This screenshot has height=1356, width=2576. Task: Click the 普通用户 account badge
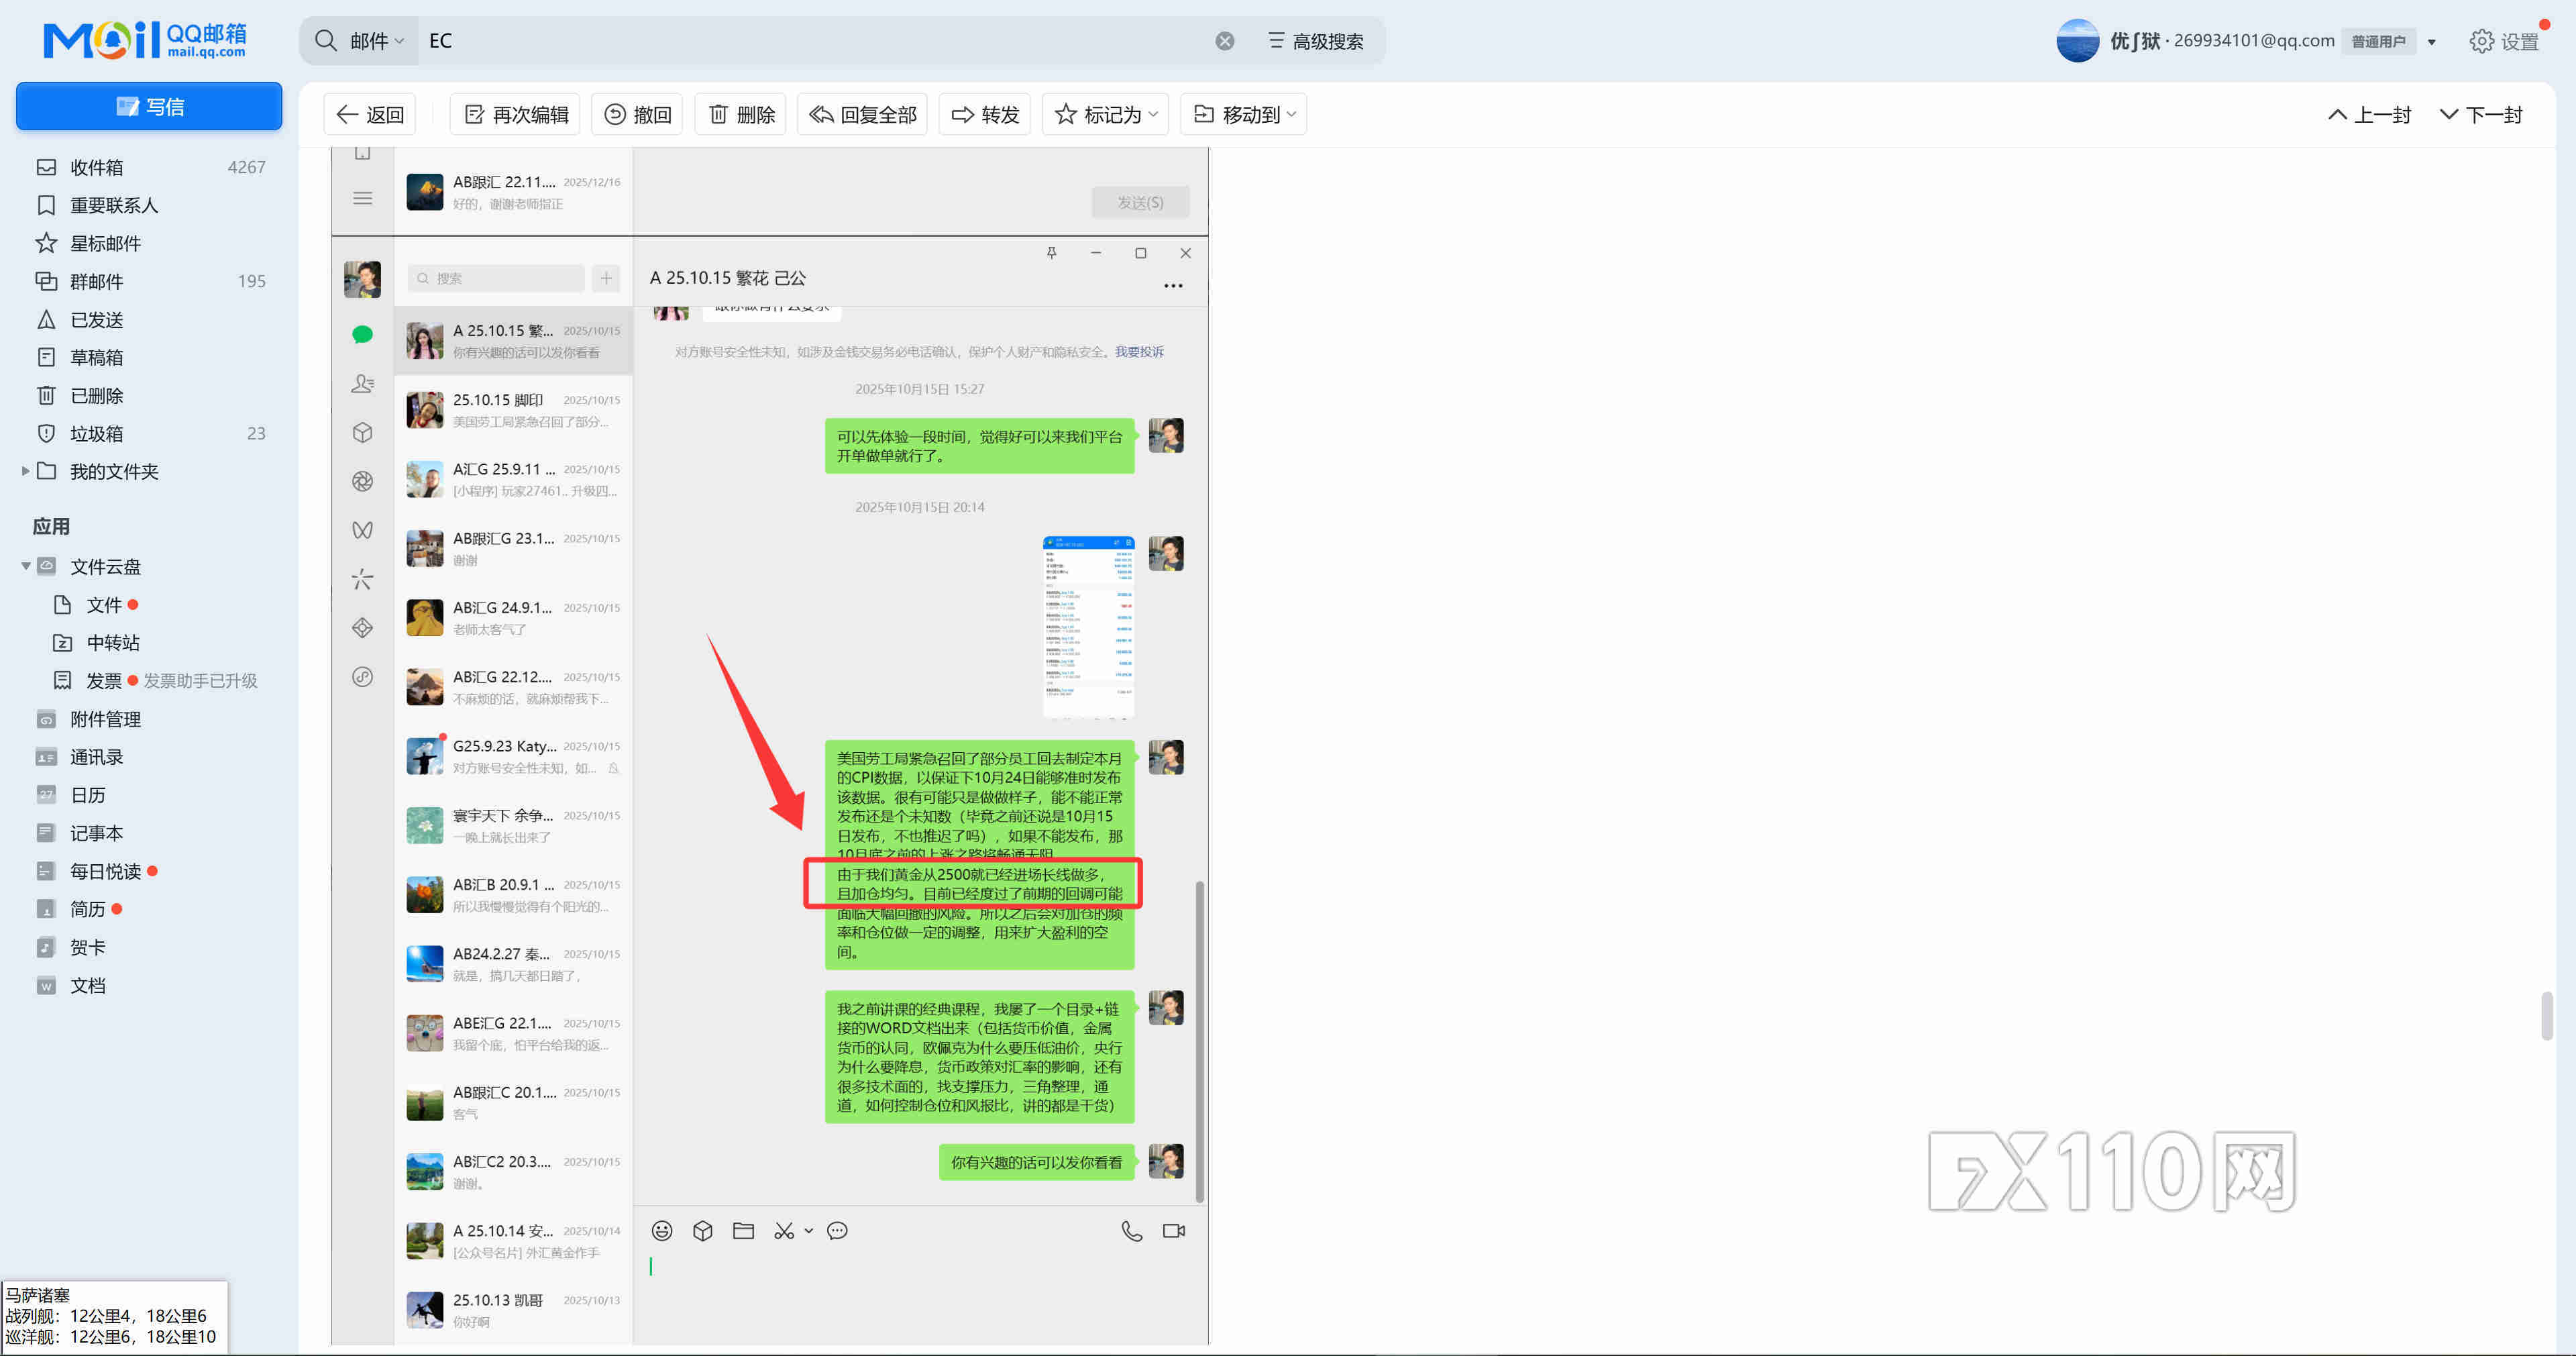[x=2378, y=41]
